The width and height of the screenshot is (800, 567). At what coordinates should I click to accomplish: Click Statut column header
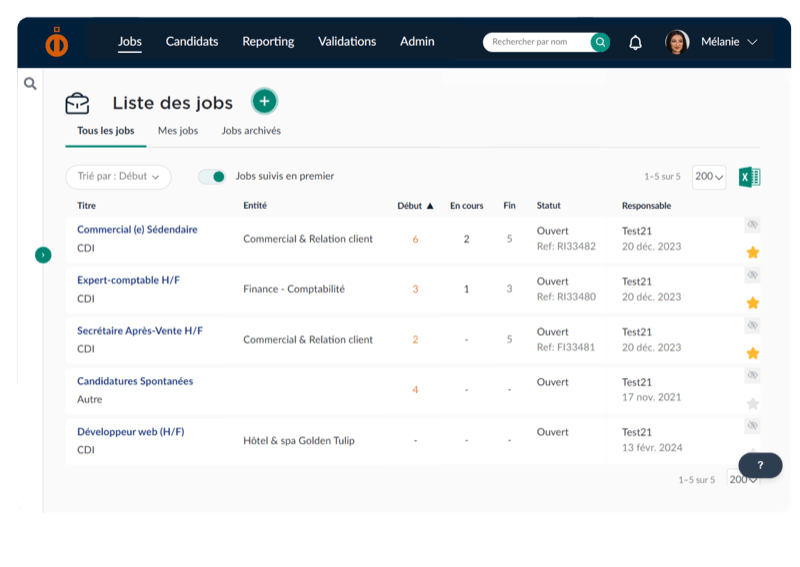tap(548, 205)
